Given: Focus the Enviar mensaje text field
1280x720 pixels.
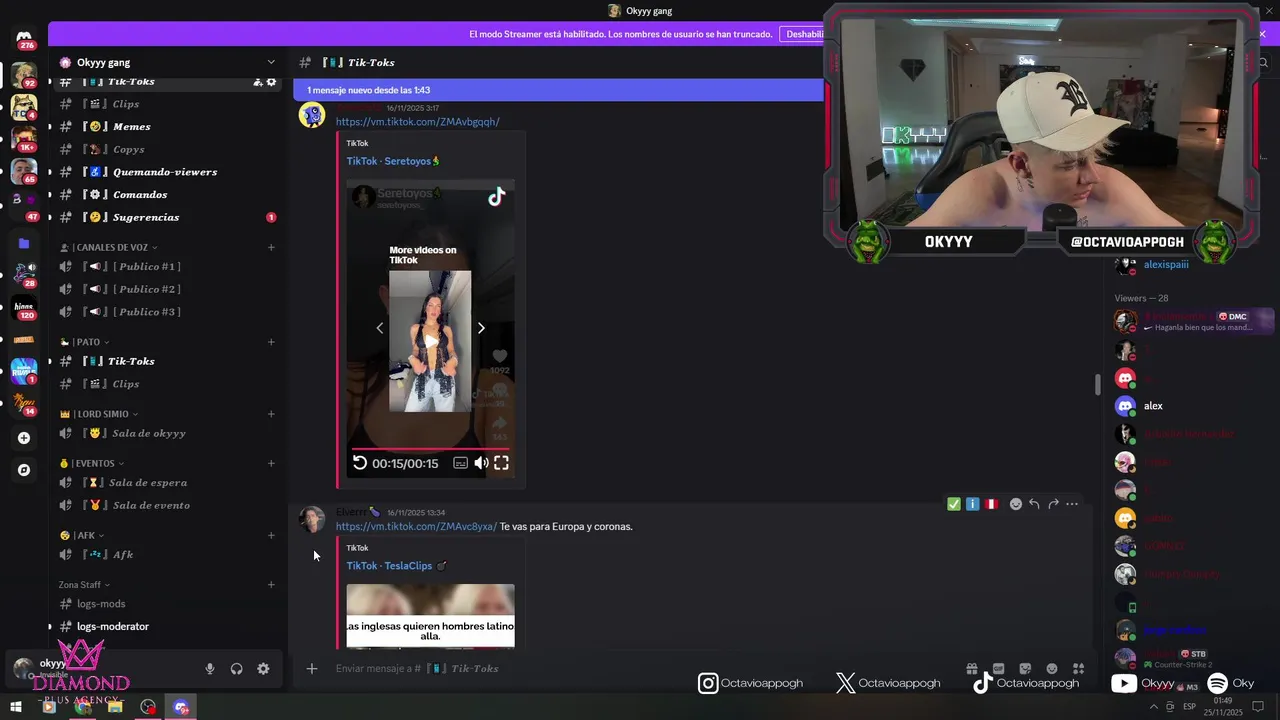Looking at the screenshot, I should 640,669.
